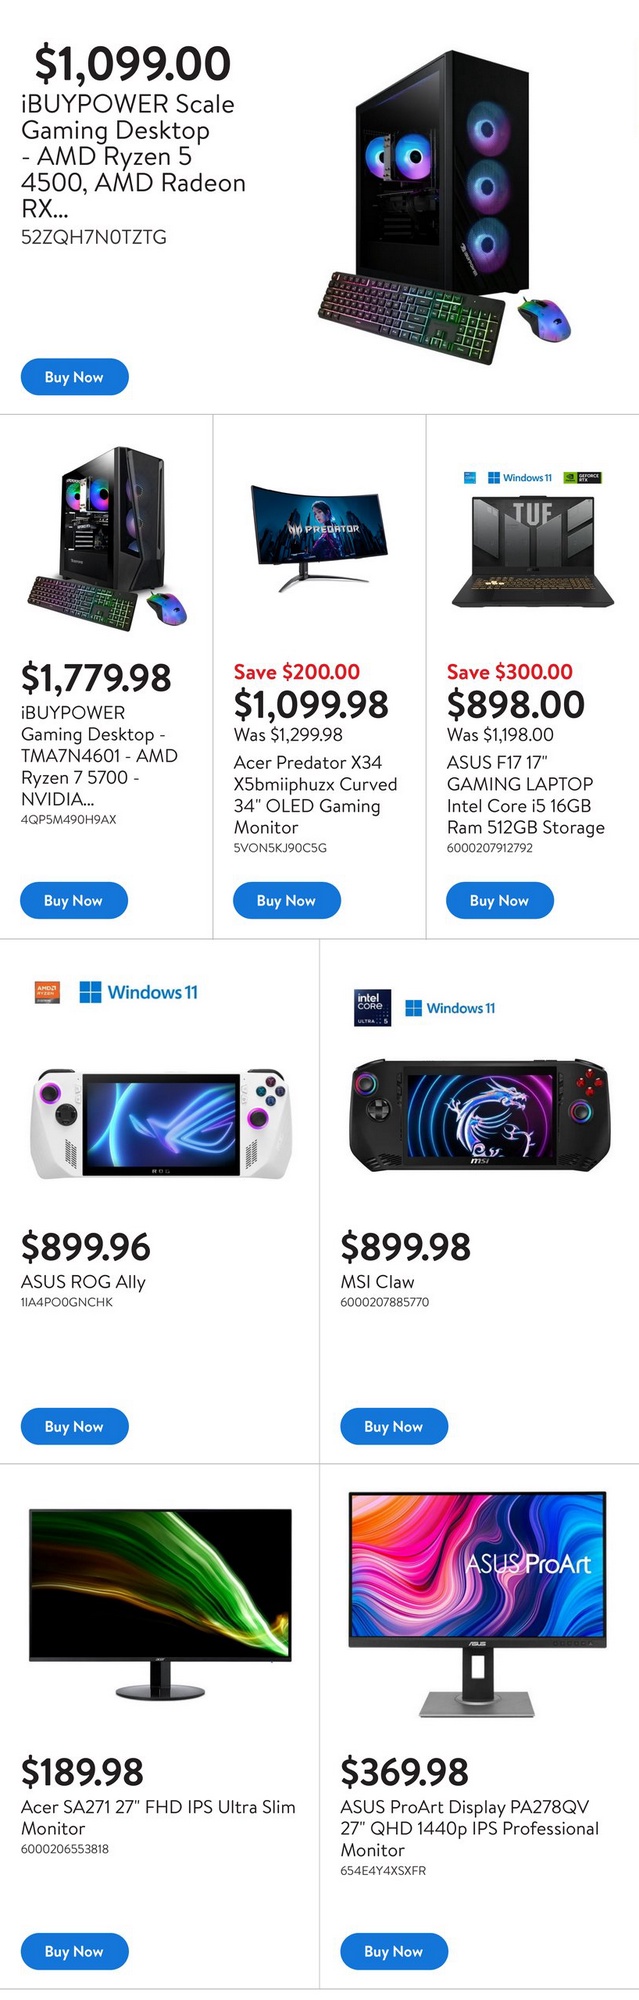
Task: Click the Intel Core Ultra 5 badge
Action: [372, 1008]
